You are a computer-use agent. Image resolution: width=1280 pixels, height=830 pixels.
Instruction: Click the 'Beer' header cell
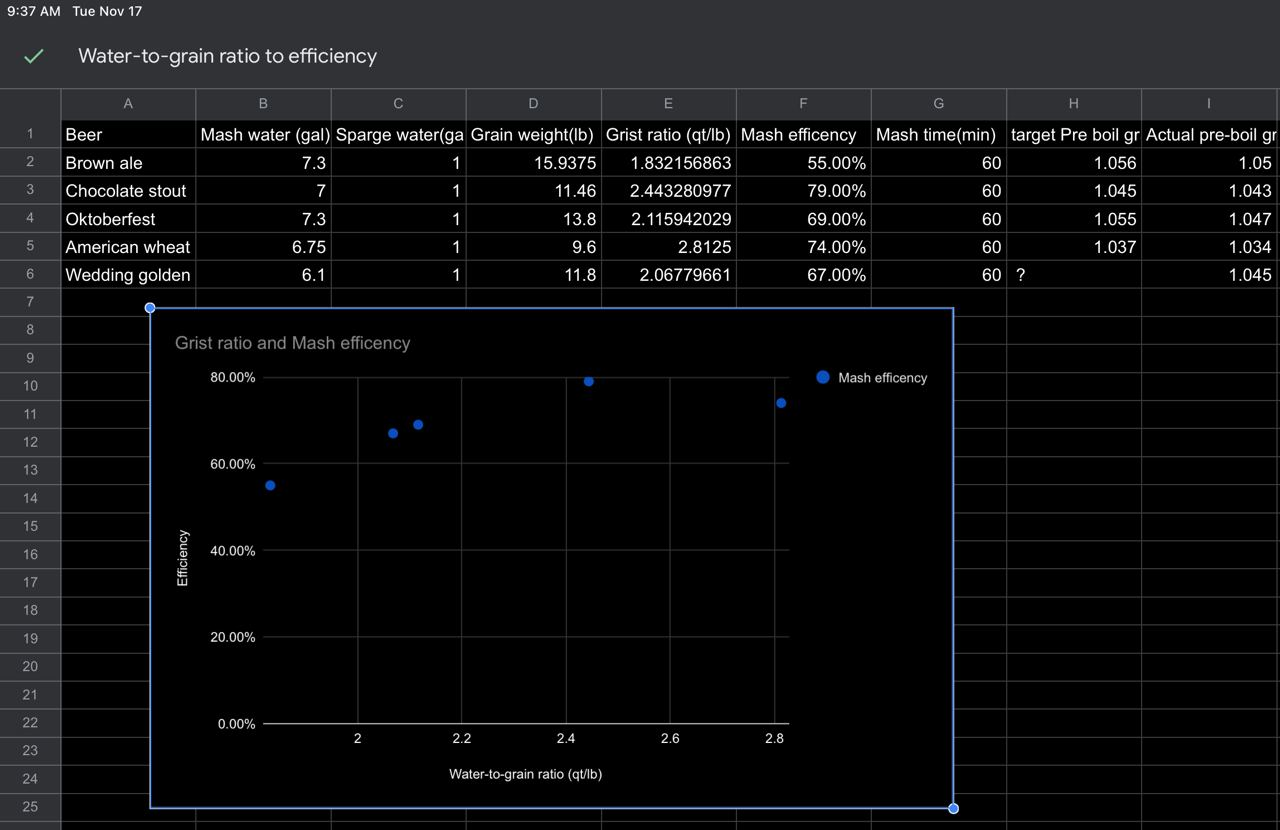pos(128,134)
